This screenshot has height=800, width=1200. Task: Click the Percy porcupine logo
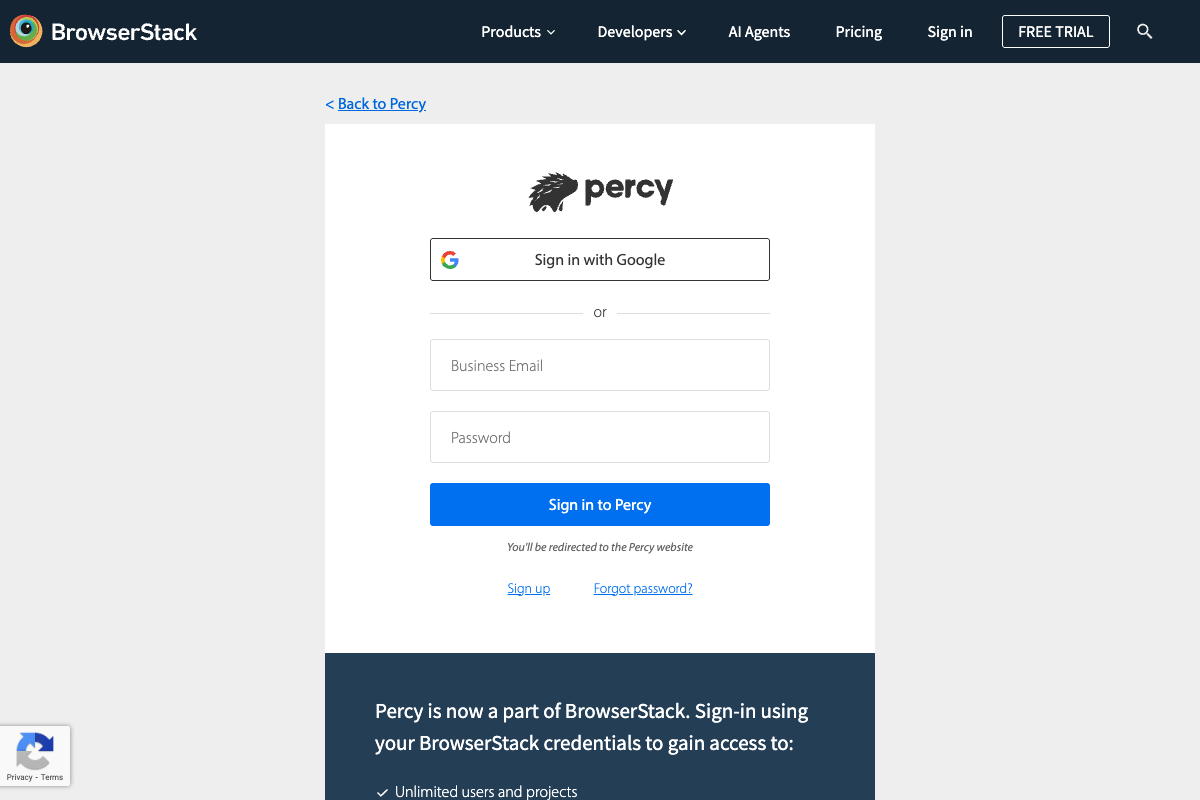coord(552,190)
